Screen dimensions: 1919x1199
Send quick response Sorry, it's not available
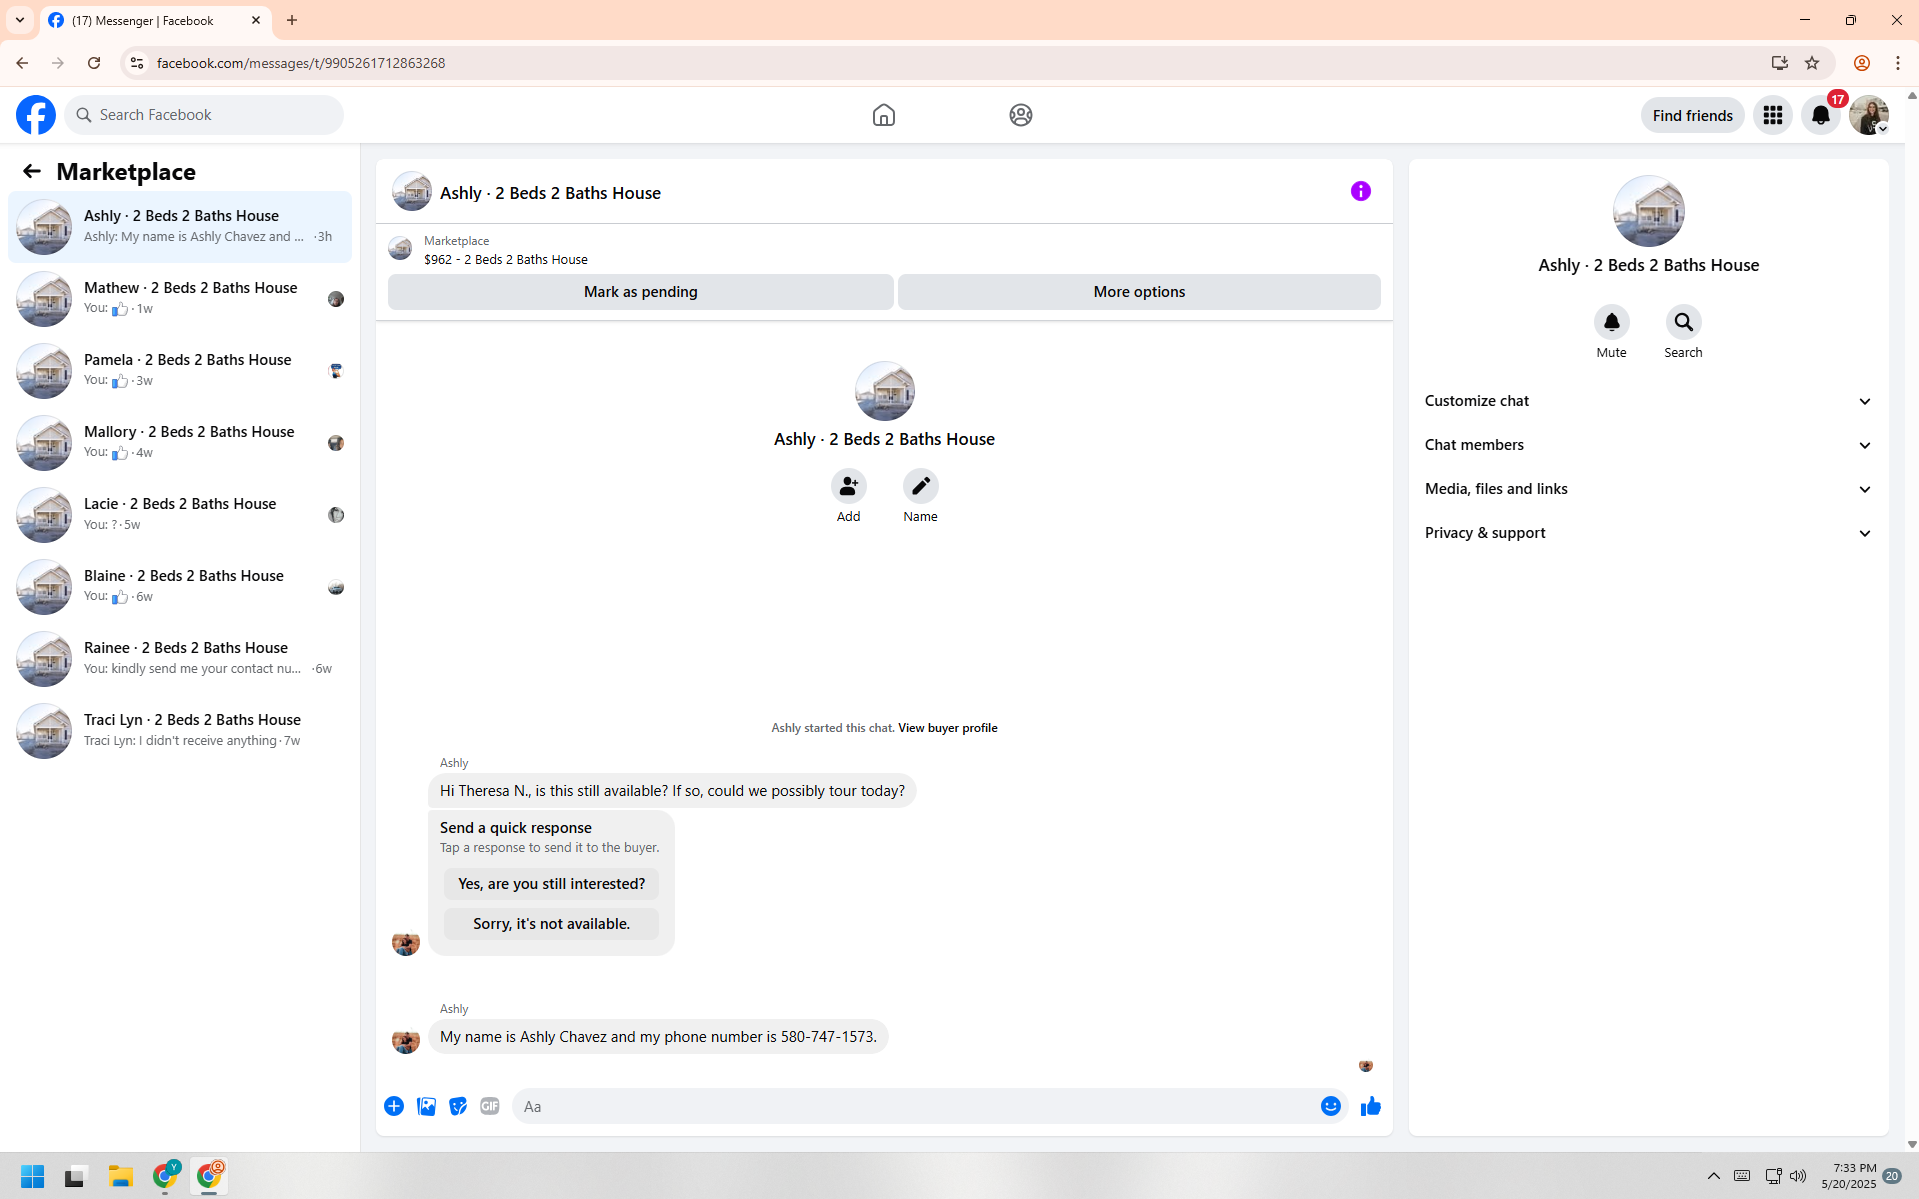(551, 924)
